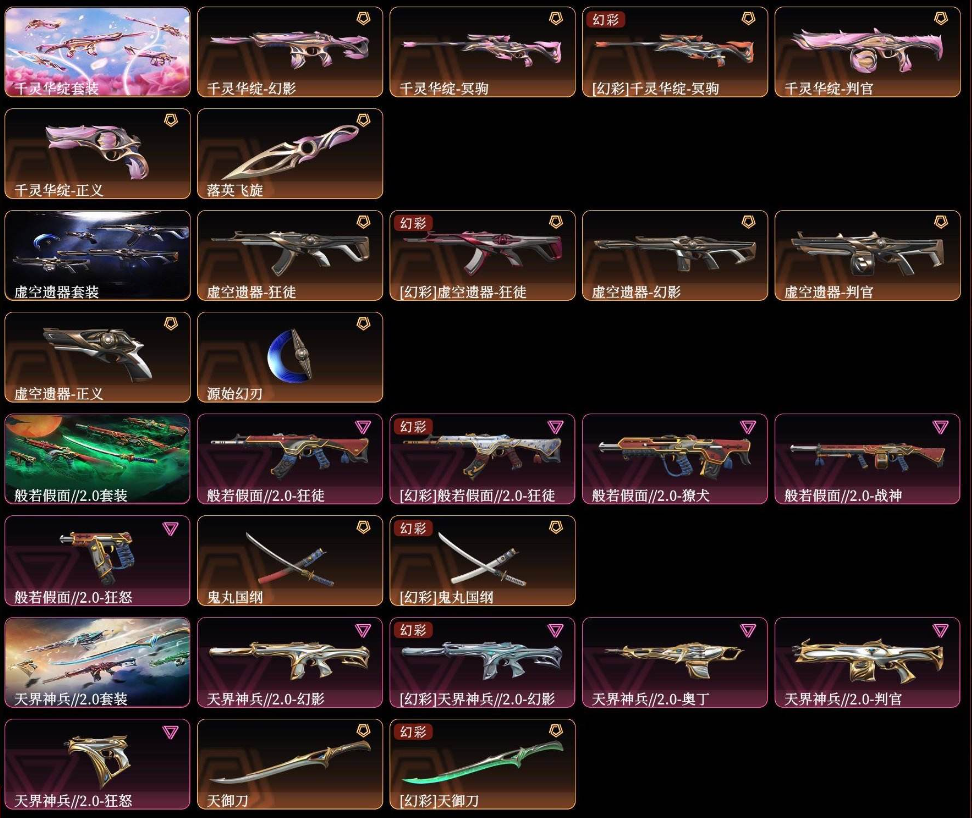This screenshot has width=972, height=818.
Task: Click the rarity badge on 源始幻刃
Action: coord(363,323)
